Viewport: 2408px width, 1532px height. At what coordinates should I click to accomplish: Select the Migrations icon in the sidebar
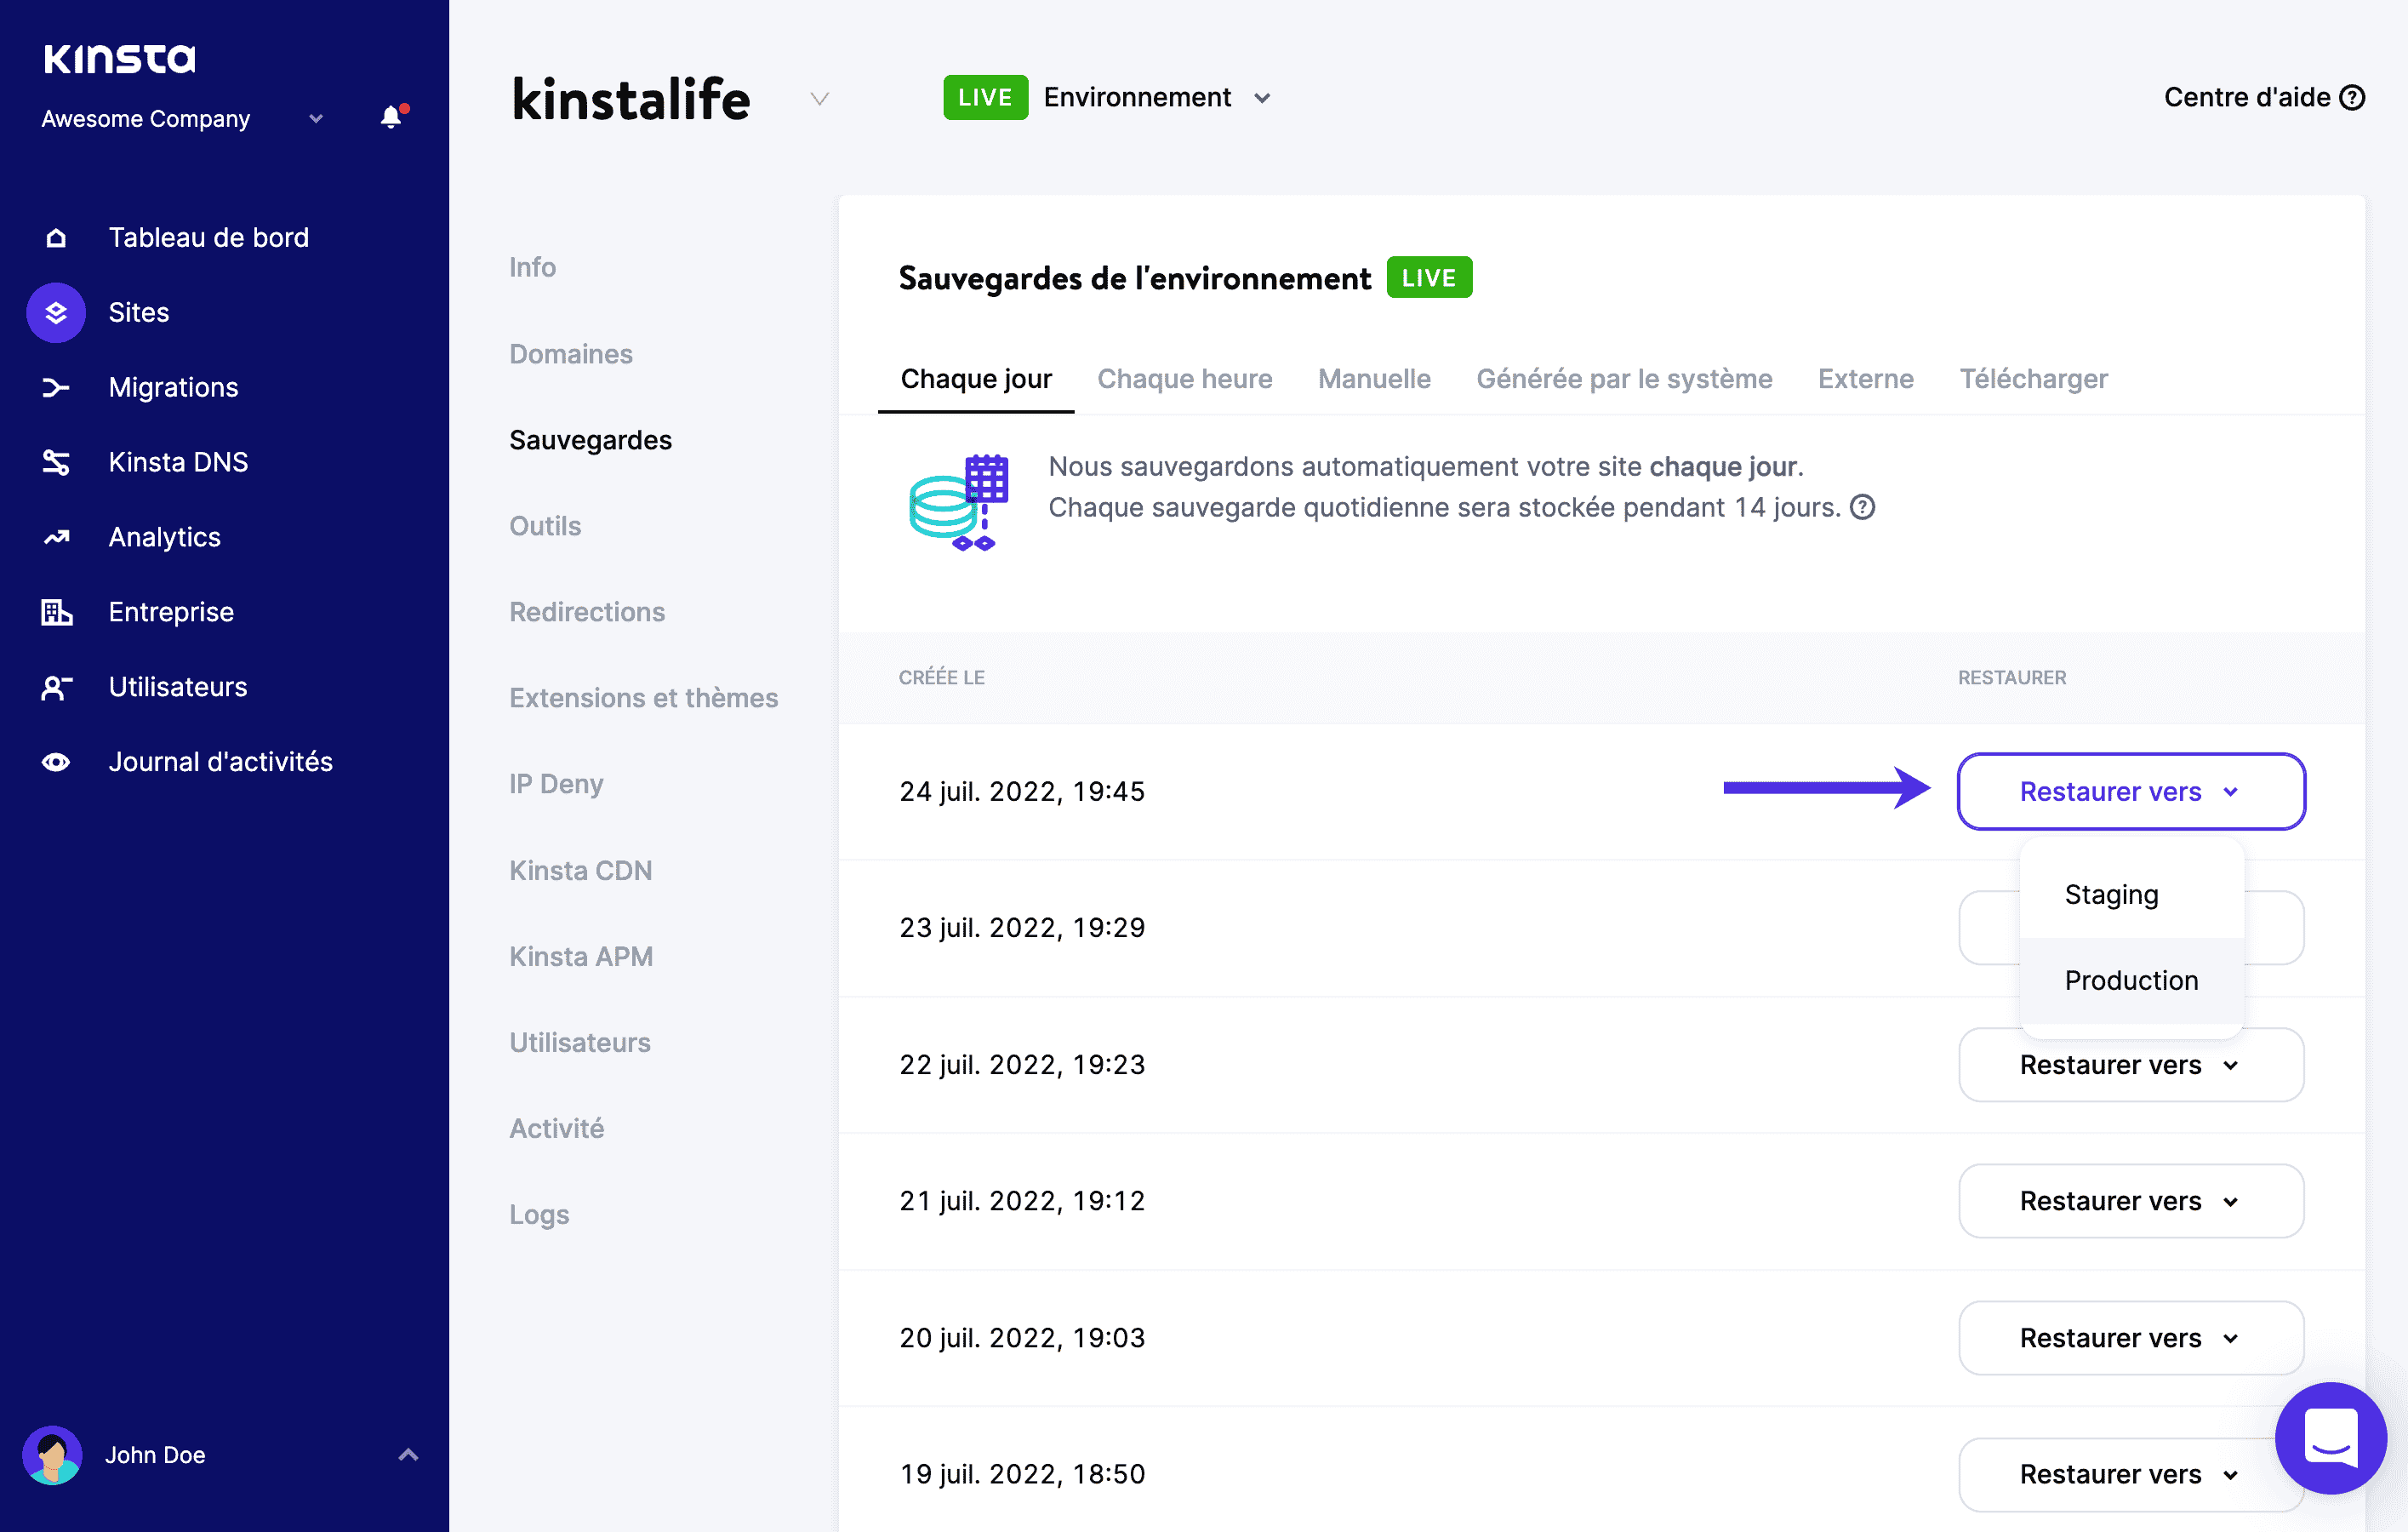pyautogui.click(x=55, y=387)
